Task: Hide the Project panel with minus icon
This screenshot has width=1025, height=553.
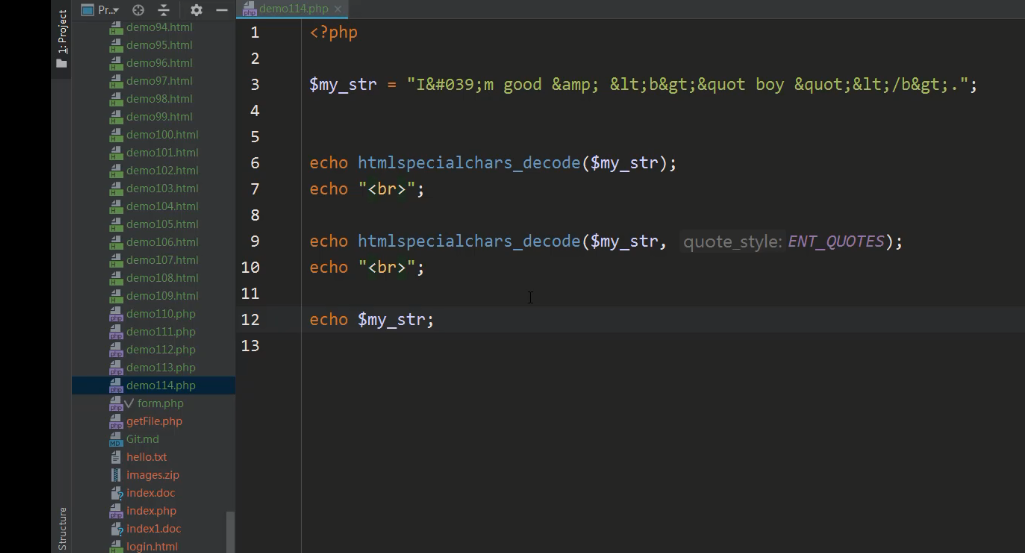Action: (x=222, y=10)
